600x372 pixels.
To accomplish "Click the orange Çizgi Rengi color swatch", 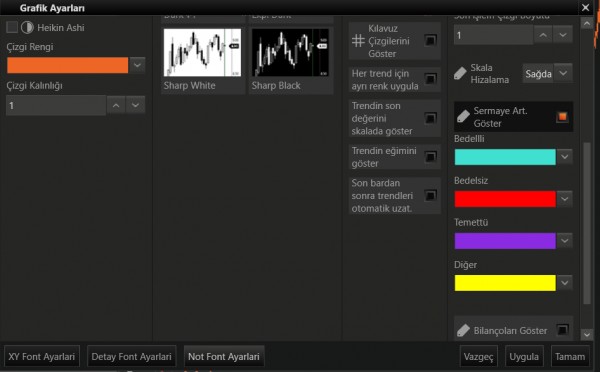I will [x=67, y=65].
